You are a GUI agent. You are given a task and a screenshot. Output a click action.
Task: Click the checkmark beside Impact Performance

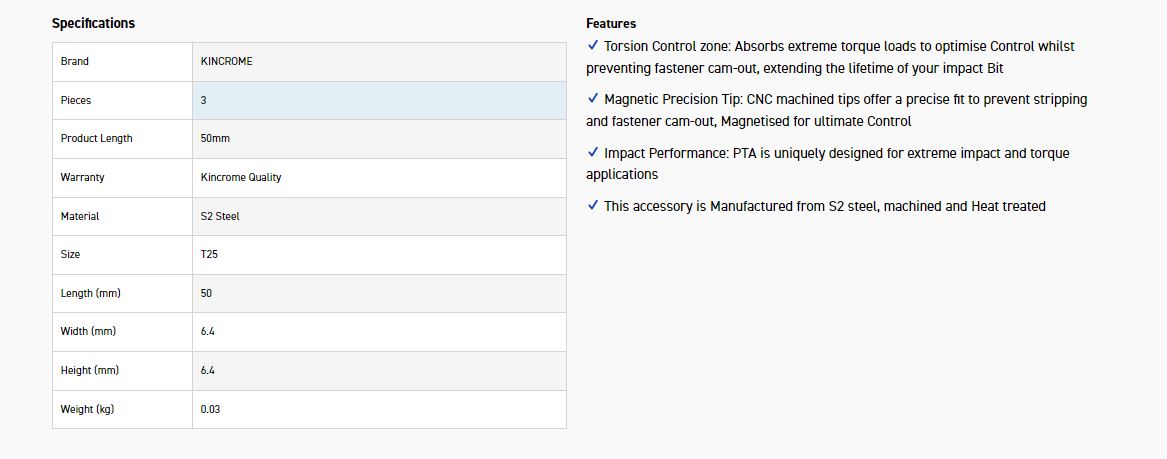(x=593, y=152)
